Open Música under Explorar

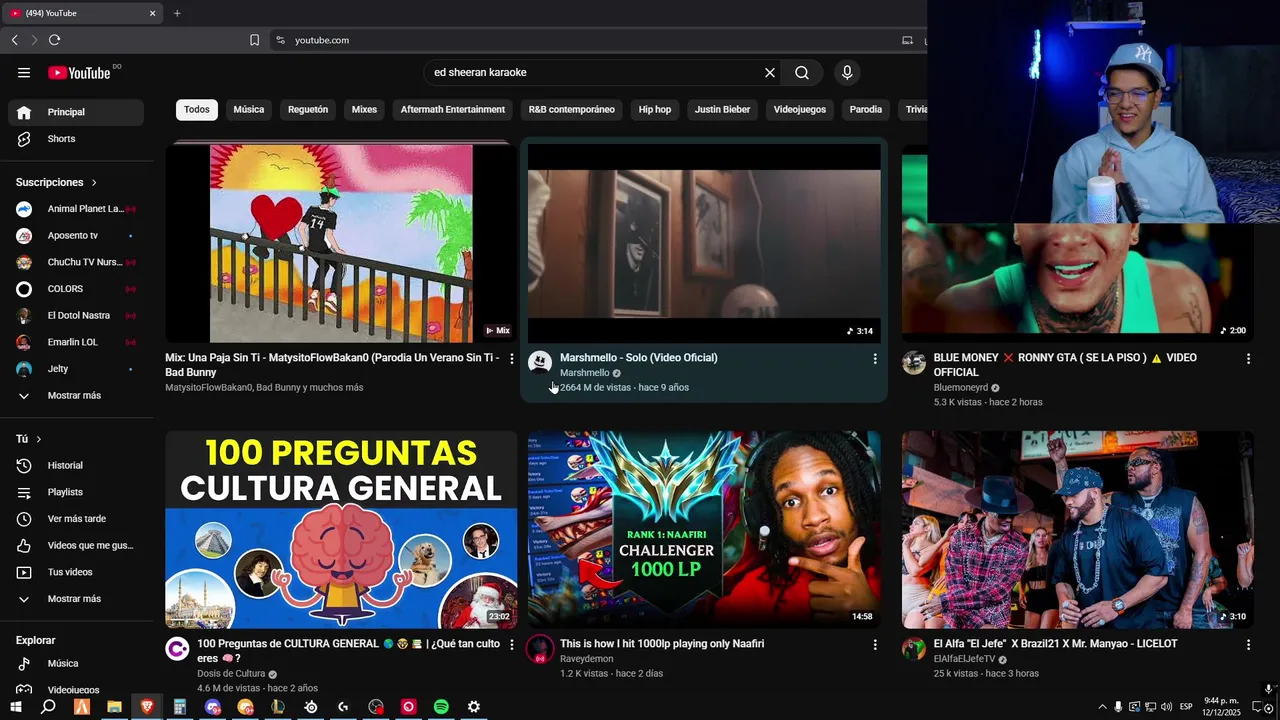point(76,663)
